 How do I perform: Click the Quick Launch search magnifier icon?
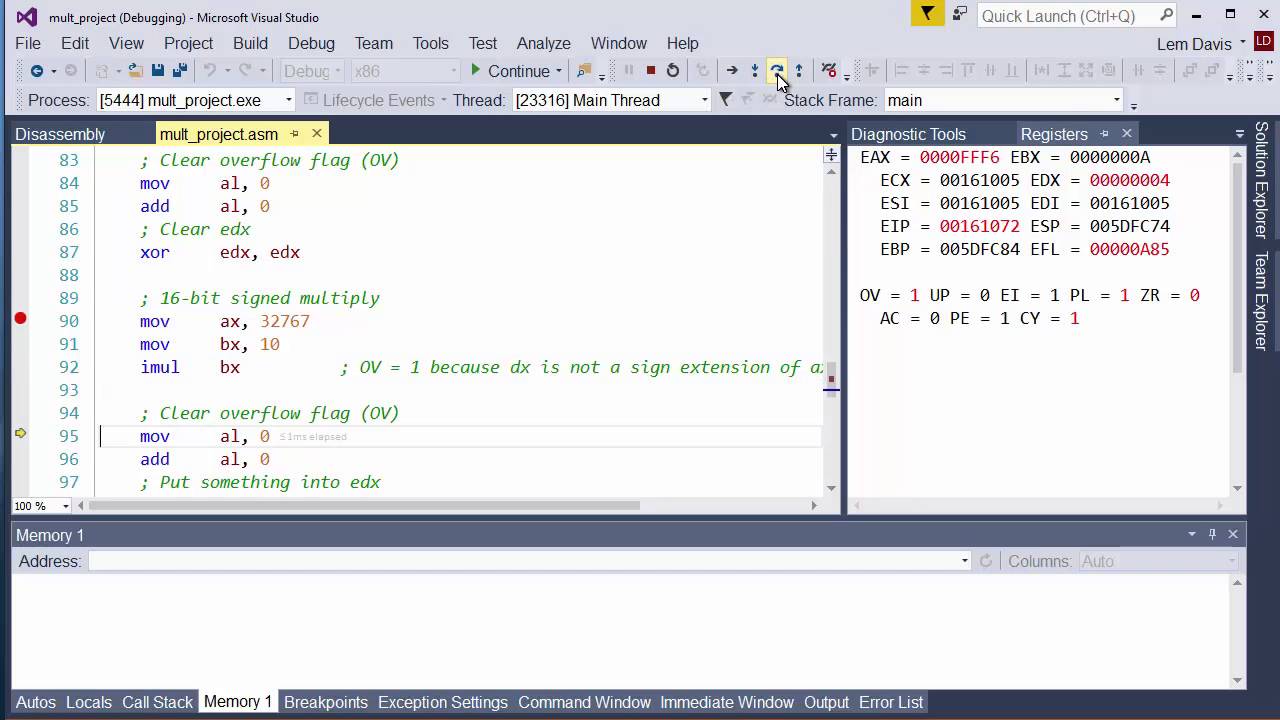click(1166, 15)
